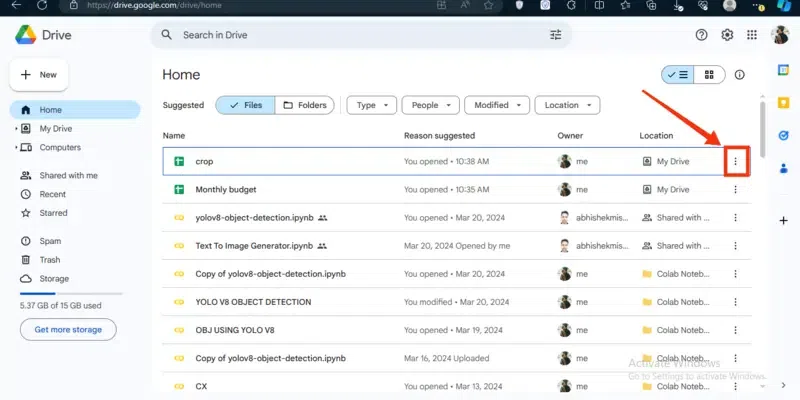
Task: Open Google Tasks in the side panel
Action: (783, 136)
